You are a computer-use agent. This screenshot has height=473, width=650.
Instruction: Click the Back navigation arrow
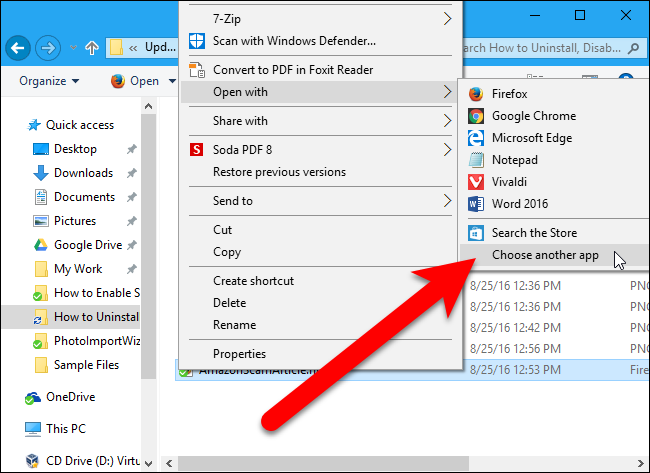[x=17, y=48]
